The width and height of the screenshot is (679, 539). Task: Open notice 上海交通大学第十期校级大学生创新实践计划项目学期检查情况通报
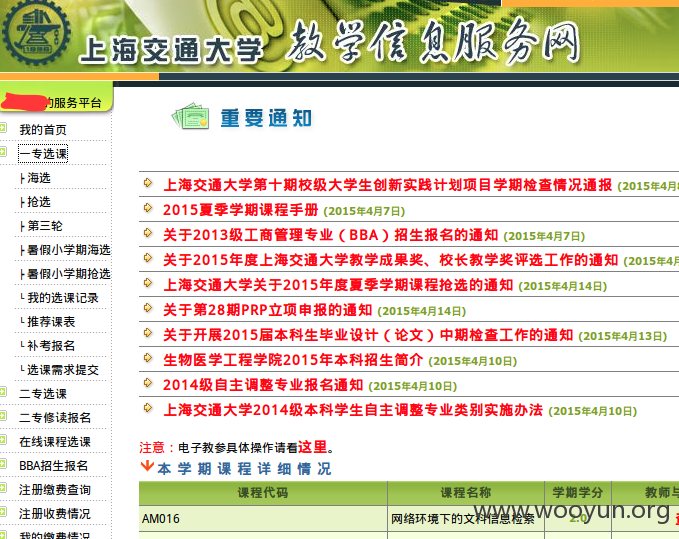coord(388,185)
